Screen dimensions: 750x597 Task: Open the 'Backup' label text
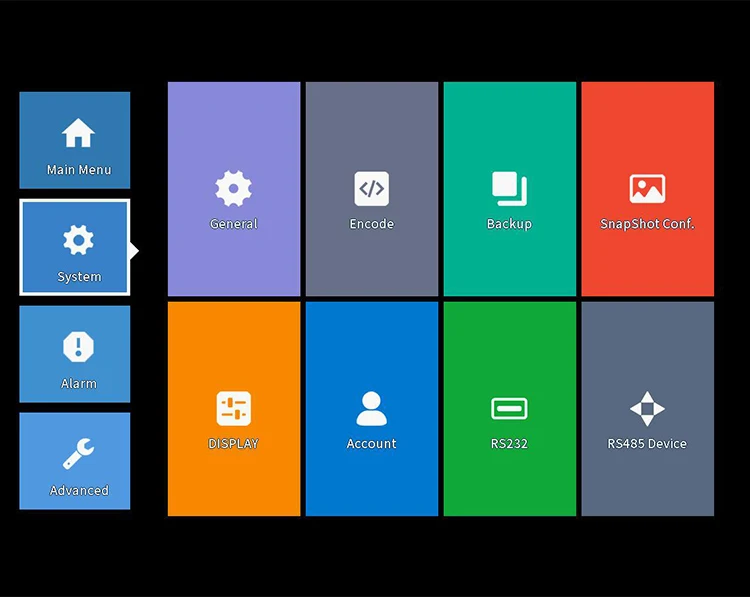coord(509,224)
